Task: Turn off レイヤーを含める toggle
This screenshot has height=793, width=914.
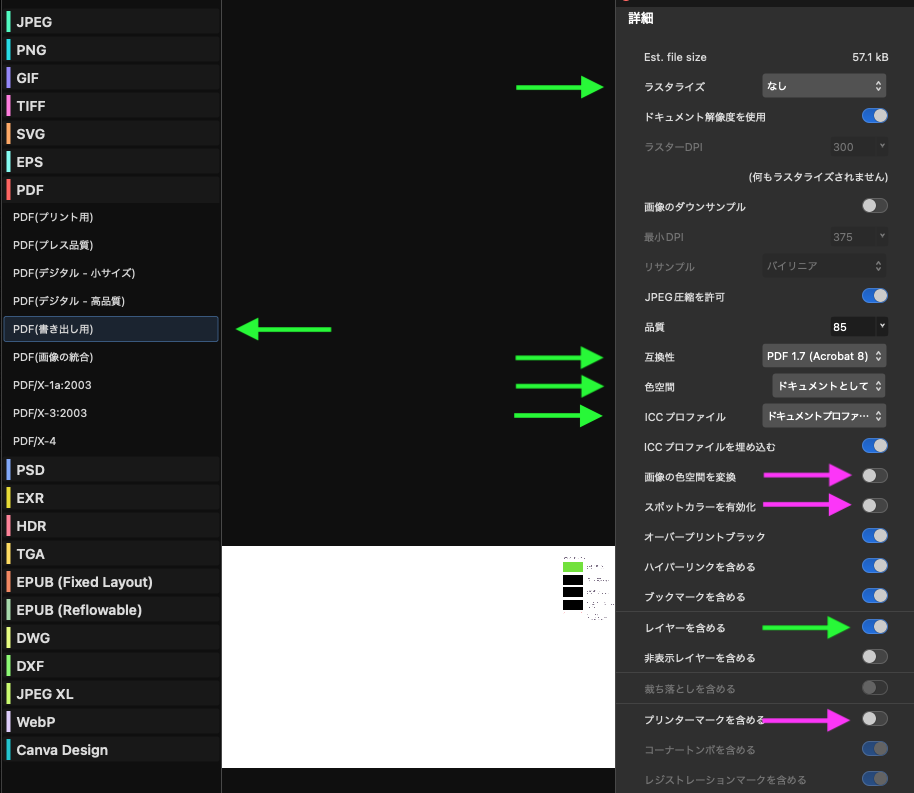Action: (x=874, y=627)
